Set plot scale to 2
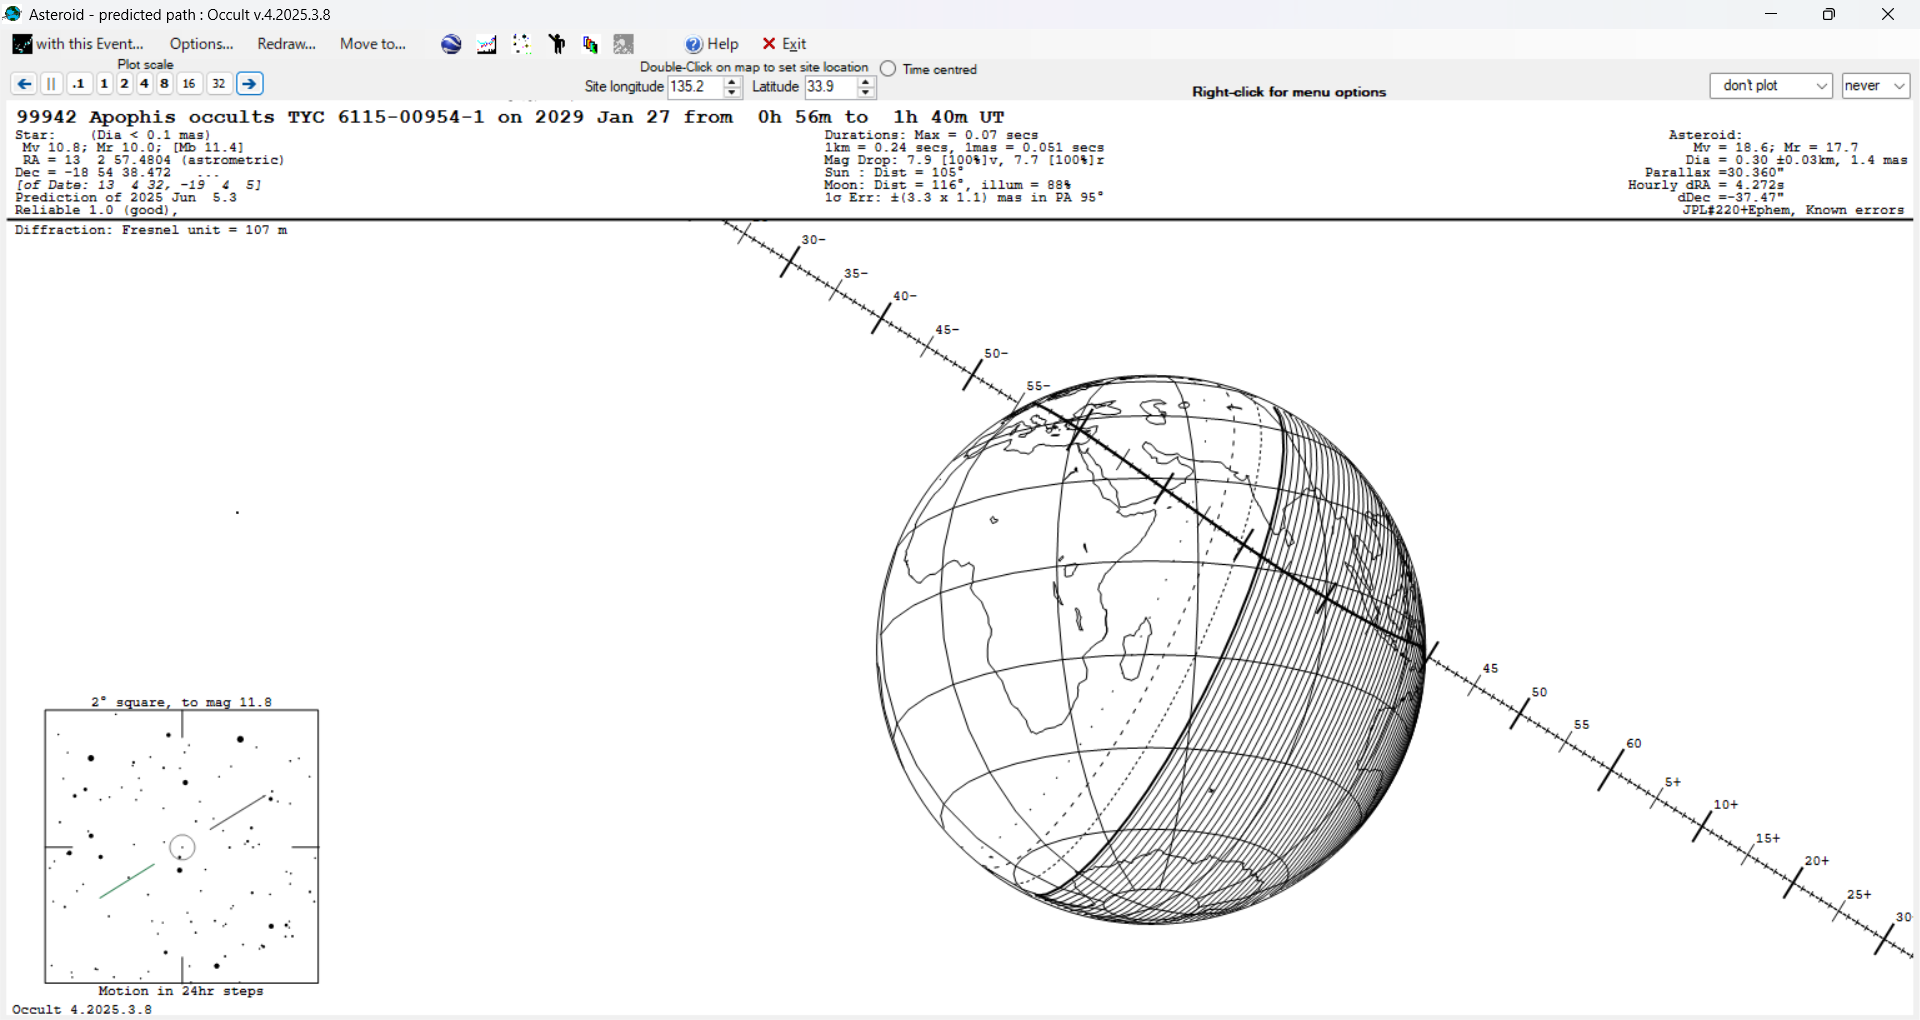The width and height of the screenshot is (1920, 1020). (124, 84)
